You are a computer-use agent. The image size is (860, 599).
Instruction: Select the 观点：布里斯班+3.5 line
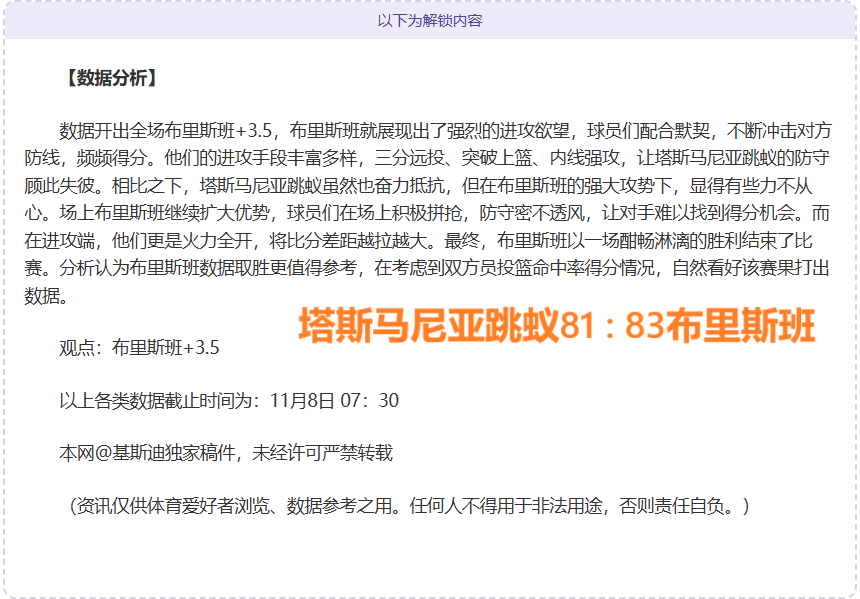point(139,348)
